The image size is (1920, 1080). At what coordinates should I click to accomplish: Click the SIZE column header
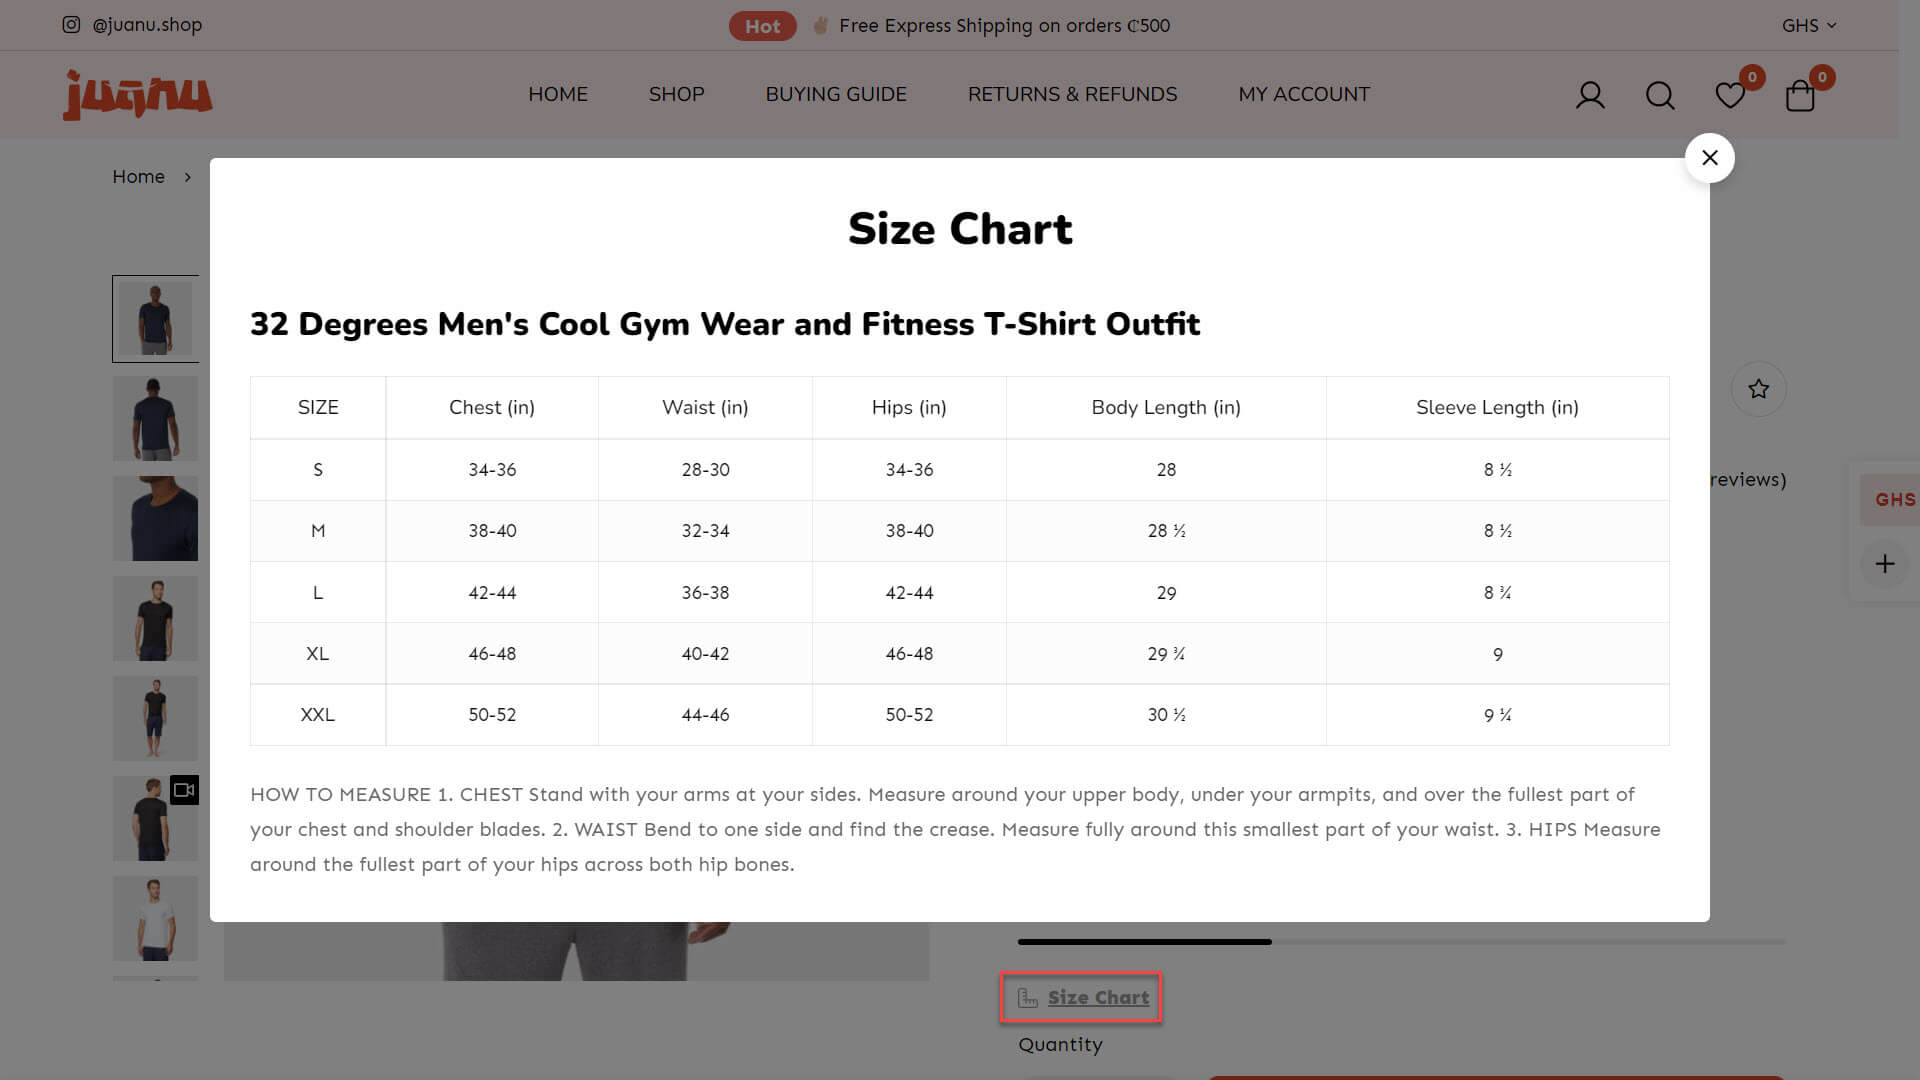(x=318, y=408)
